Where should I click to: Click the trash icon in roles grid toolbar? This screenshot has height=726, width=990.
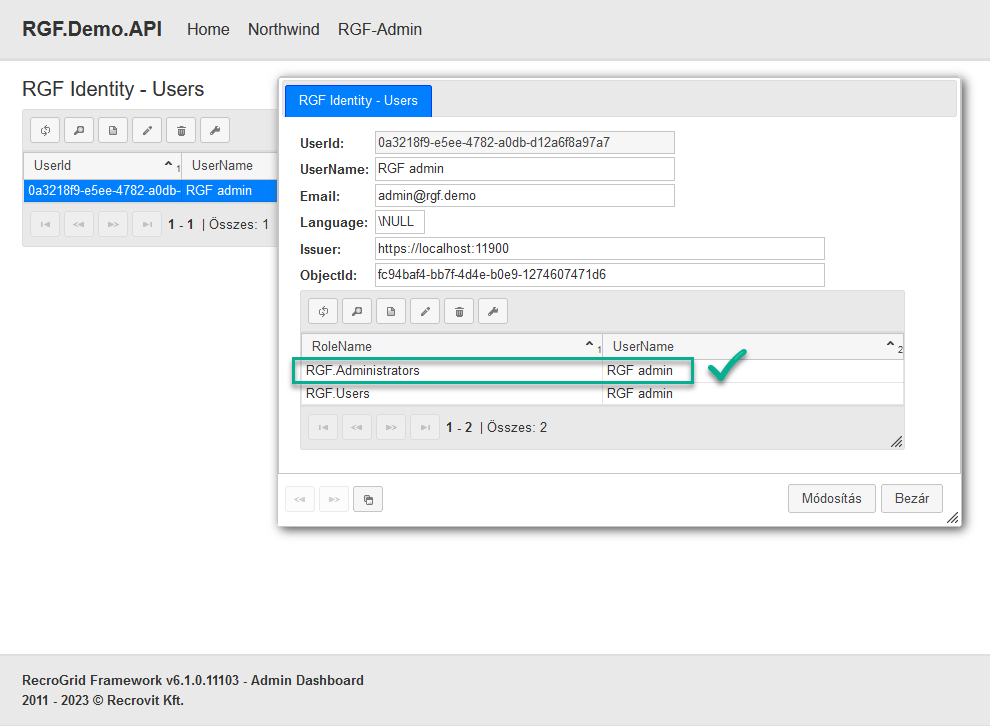459,311
